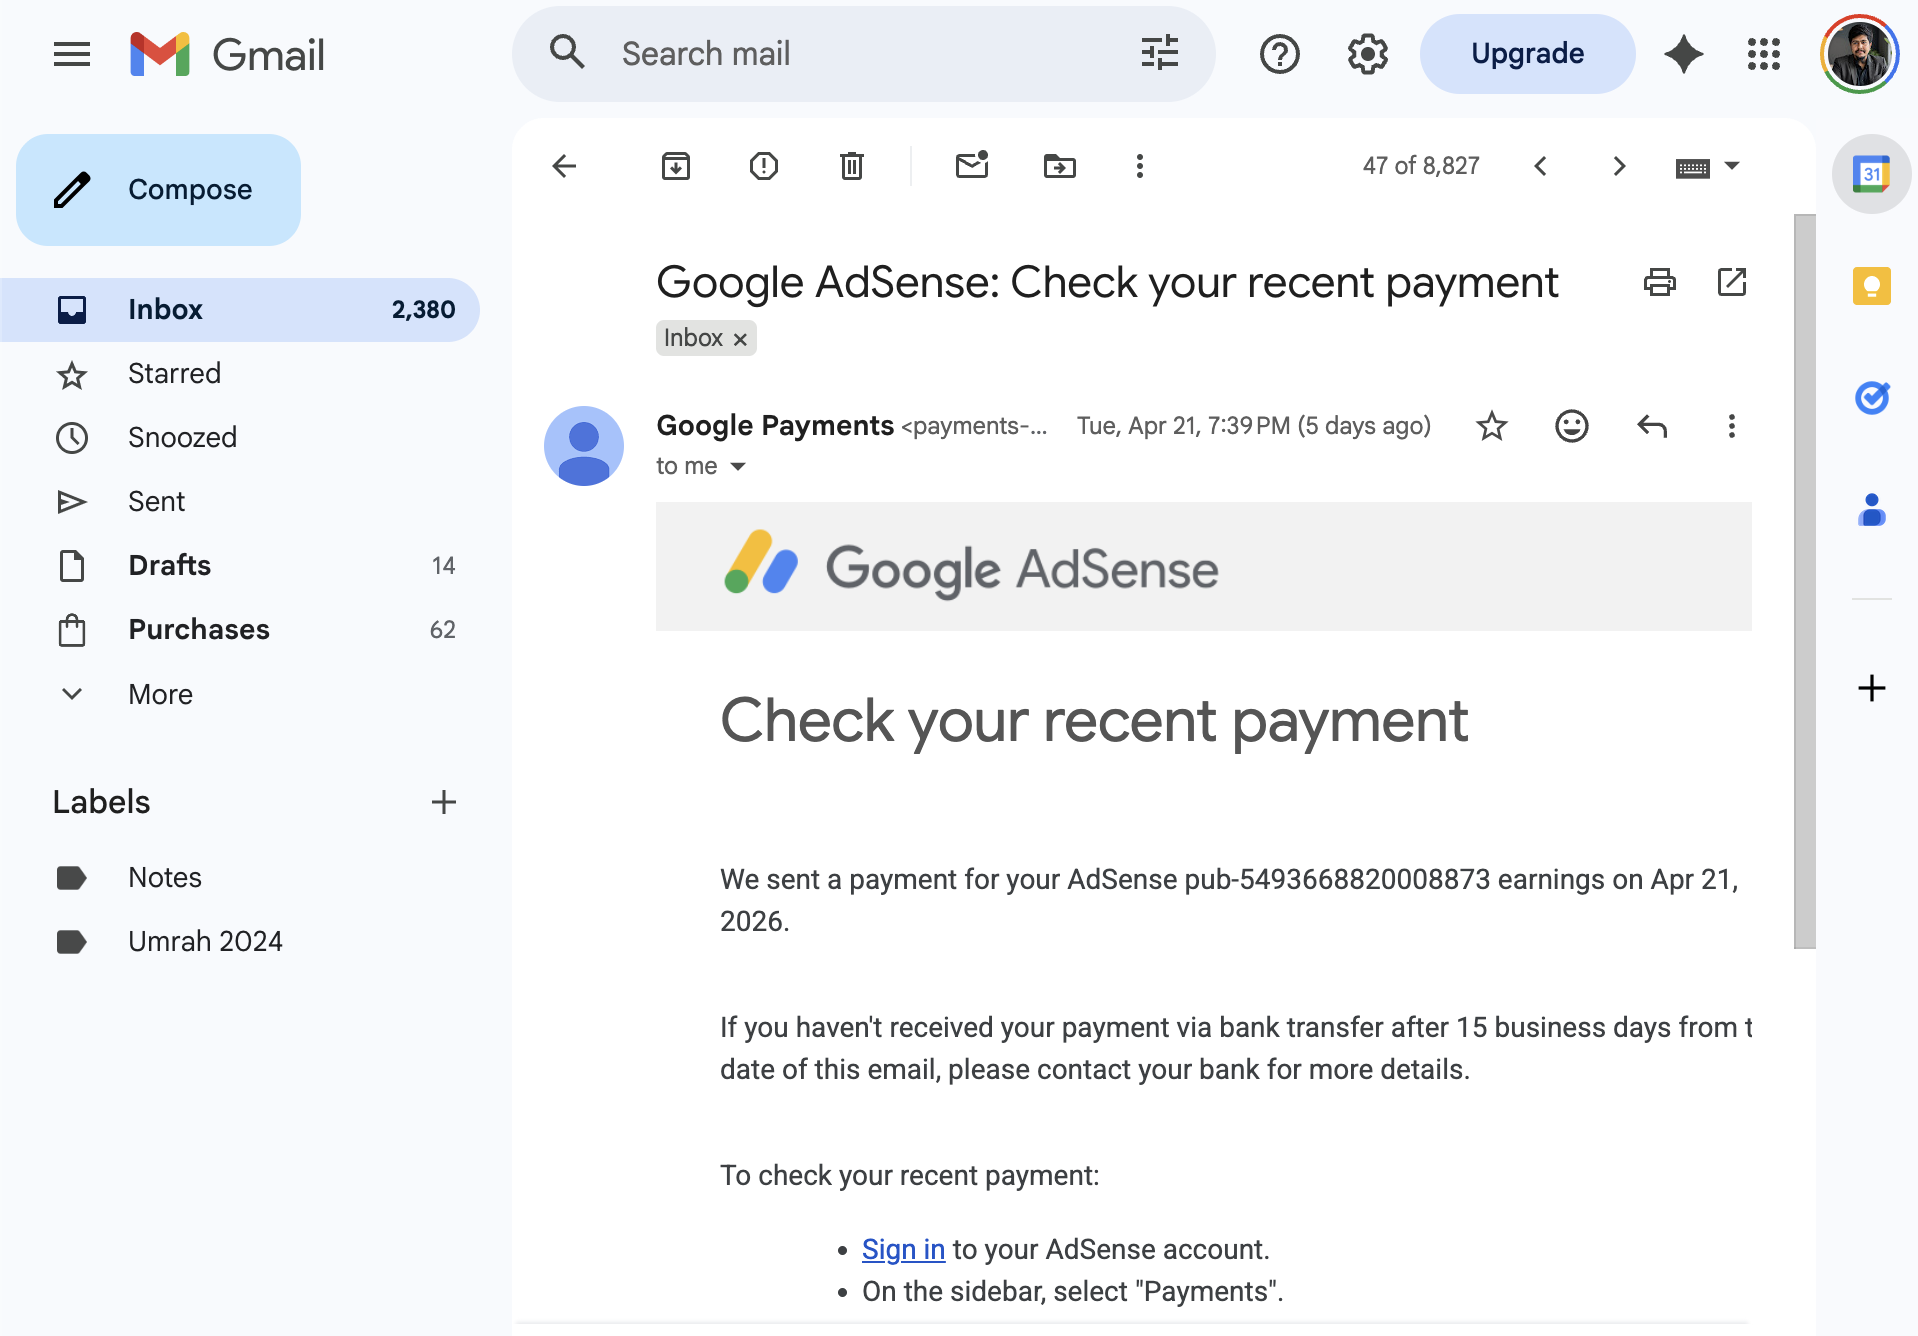This screenshot has height=1336, width=1918.
Task: Open the Move to folder icon
Action: point(1060,166)
